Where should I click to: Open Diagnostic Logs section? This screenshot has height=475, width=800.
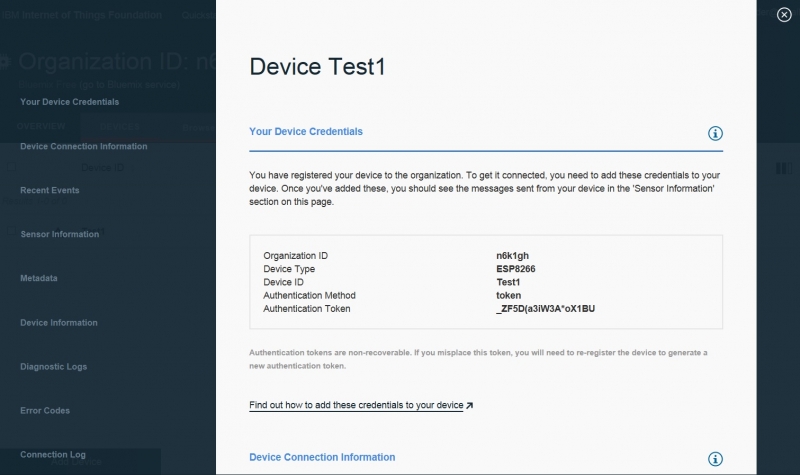pyautogui.click(x=54, y=367)
